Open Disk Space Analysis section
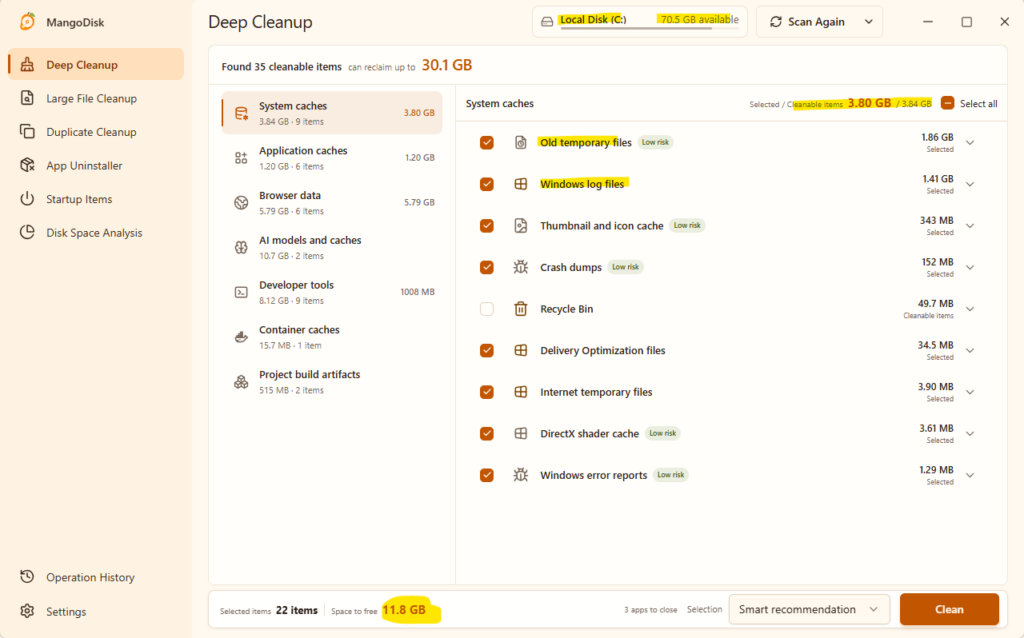The image size is (1024, 638). click(x=96, y=232)
